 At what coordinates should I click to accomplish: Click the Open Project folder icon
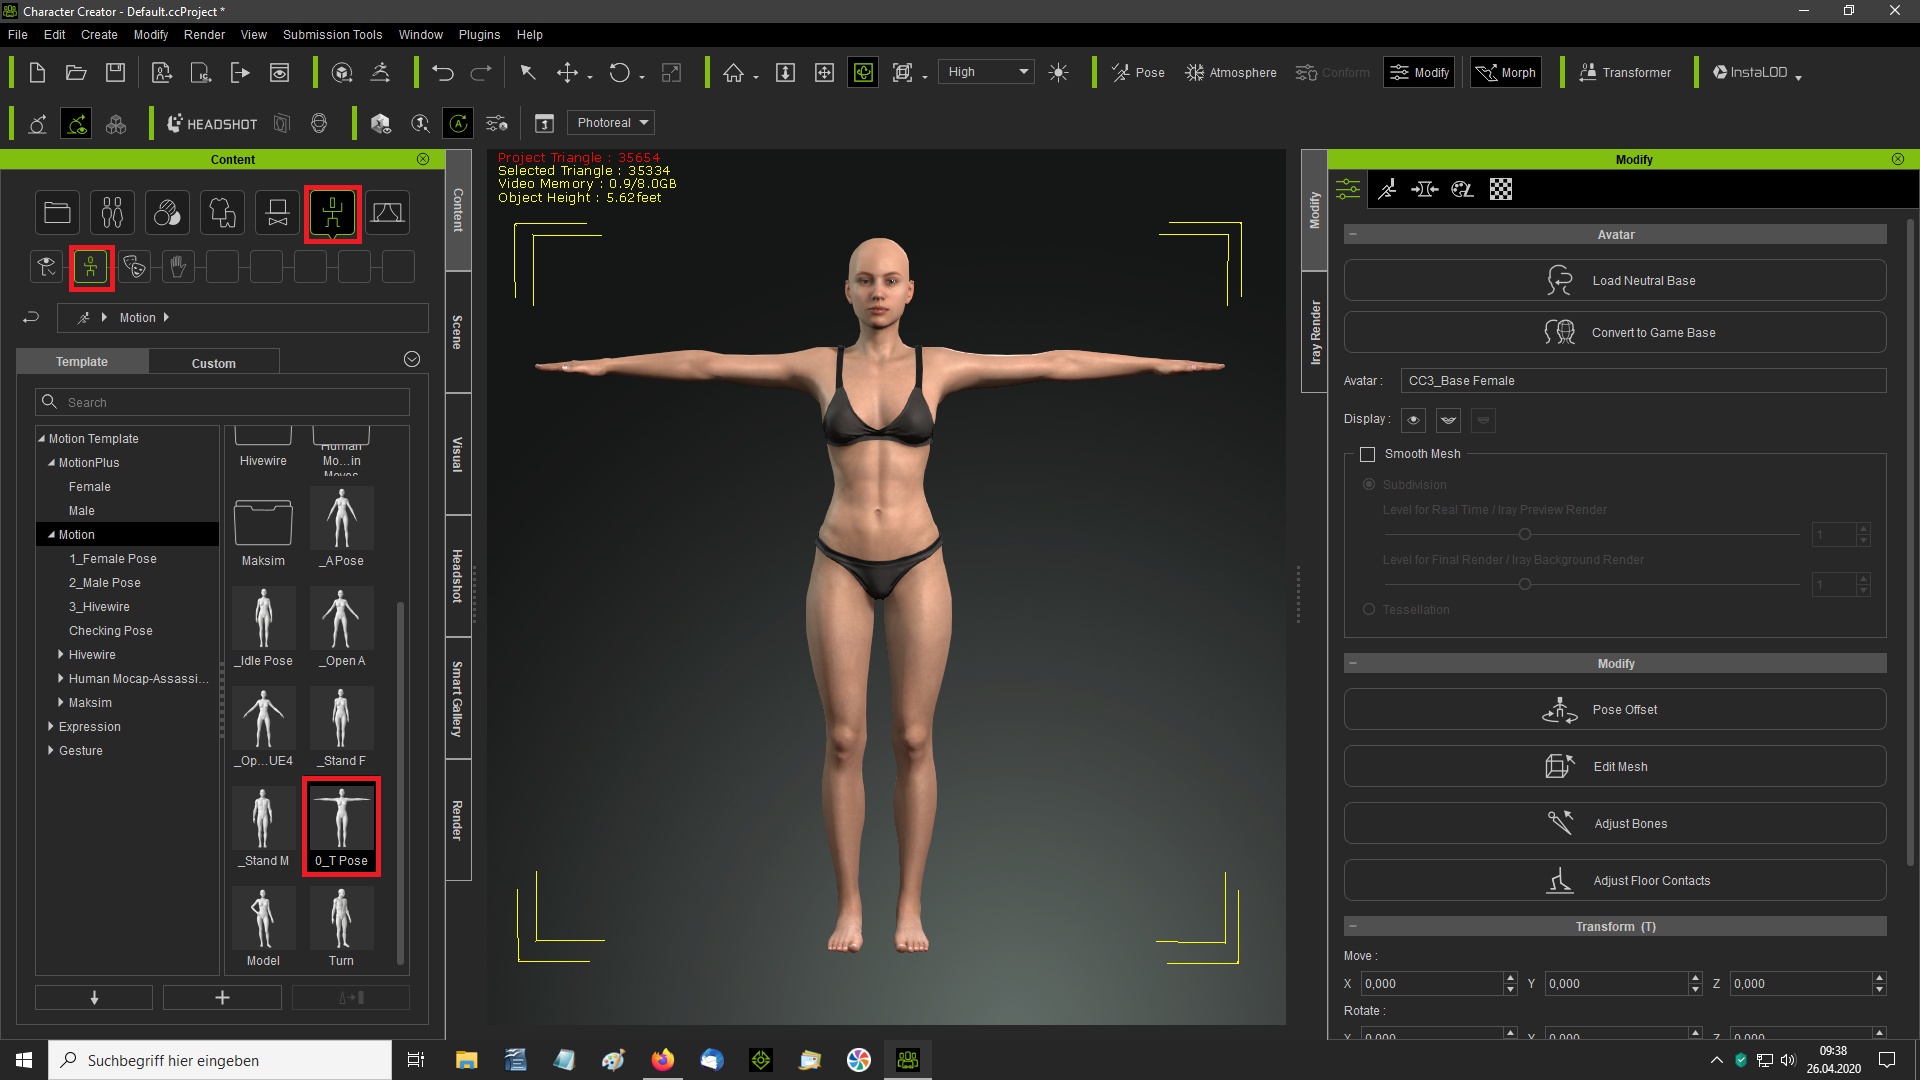pyautogui.click(x=76, y=72)
